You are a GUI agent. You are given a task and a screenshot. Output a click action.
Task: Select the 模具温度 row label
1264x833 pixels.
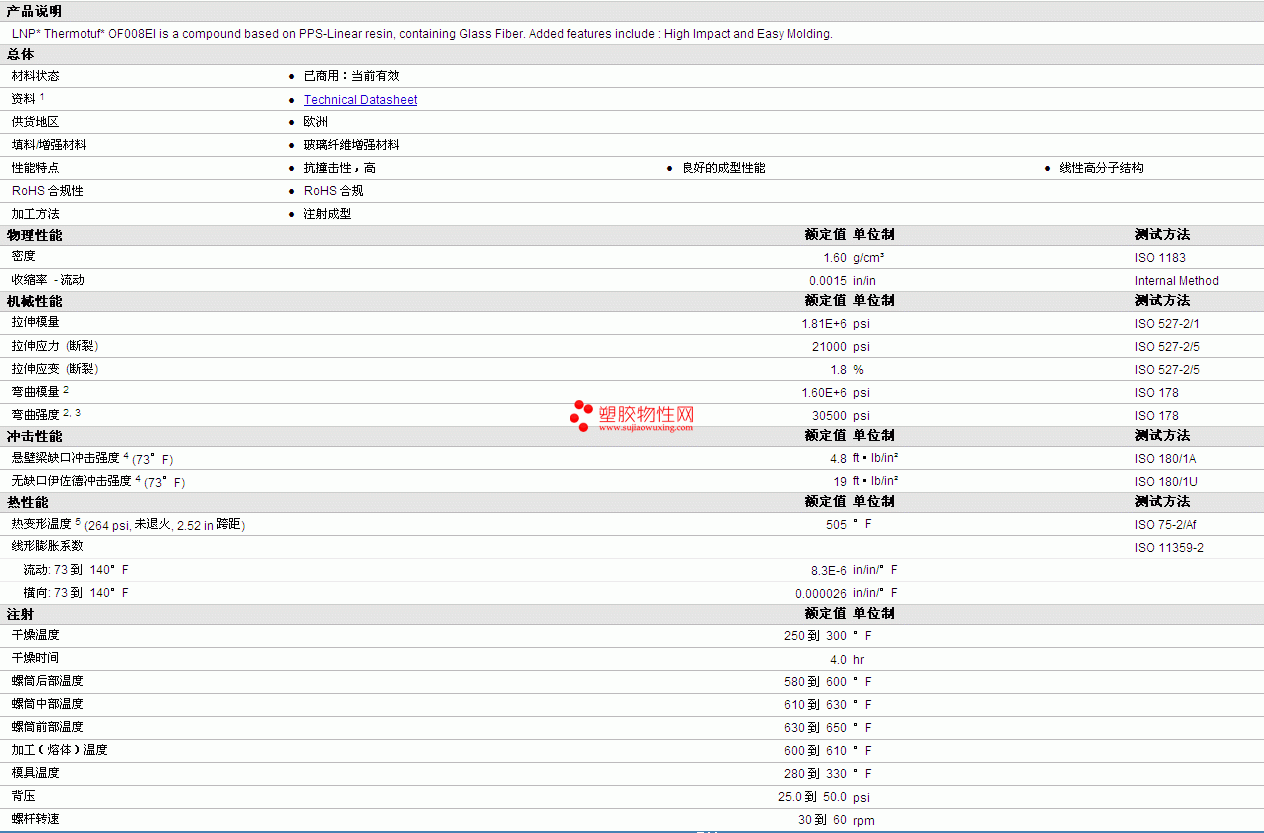tap(36, 773)
